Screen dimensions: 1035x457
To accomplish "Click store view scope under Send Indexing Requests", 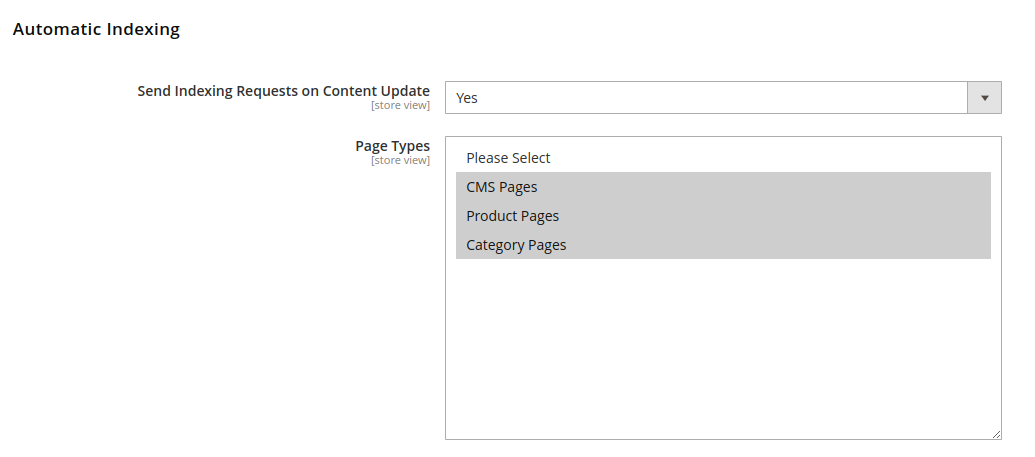I will (x=400, y=106).
